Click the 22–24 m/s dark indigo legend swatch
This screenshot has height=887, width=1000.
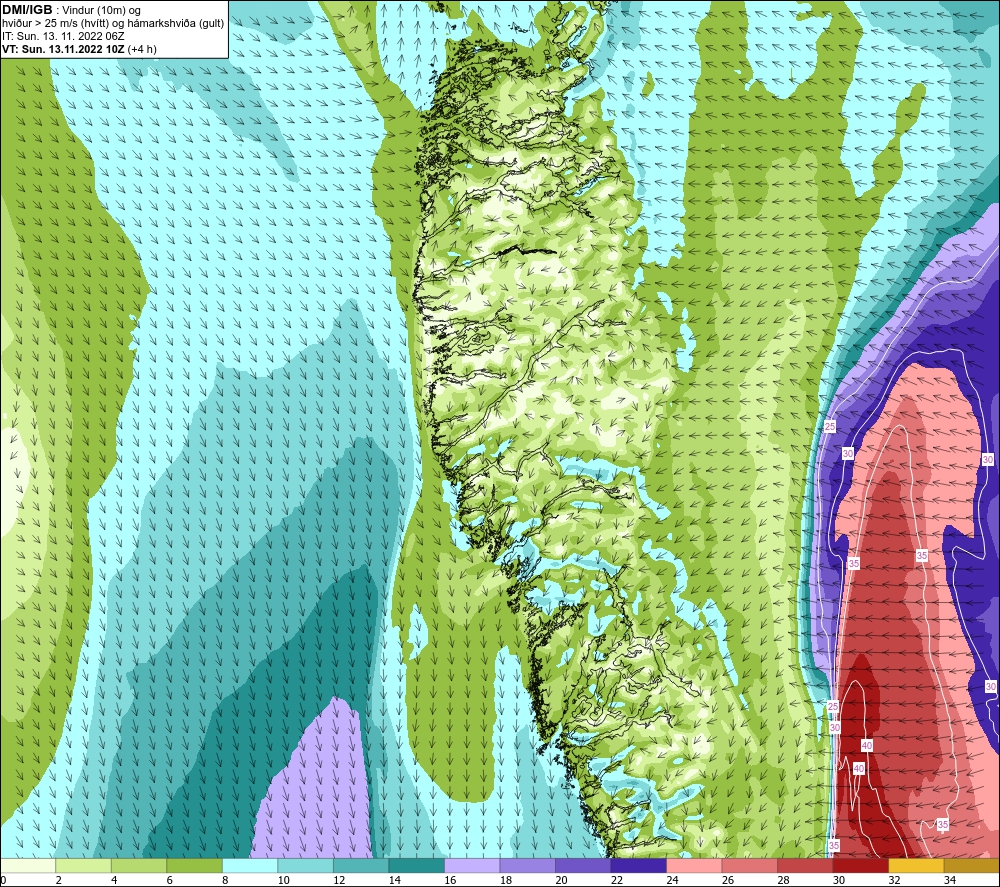pos(638,865)
